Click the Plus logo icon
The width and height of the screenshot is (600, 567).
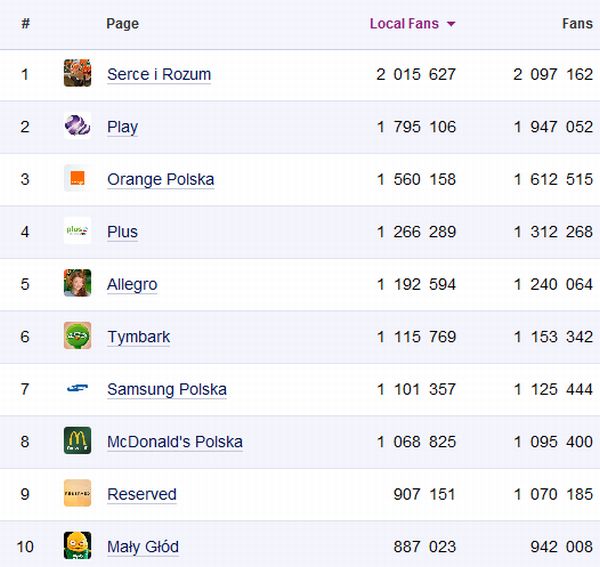click(x=77, y=231)
